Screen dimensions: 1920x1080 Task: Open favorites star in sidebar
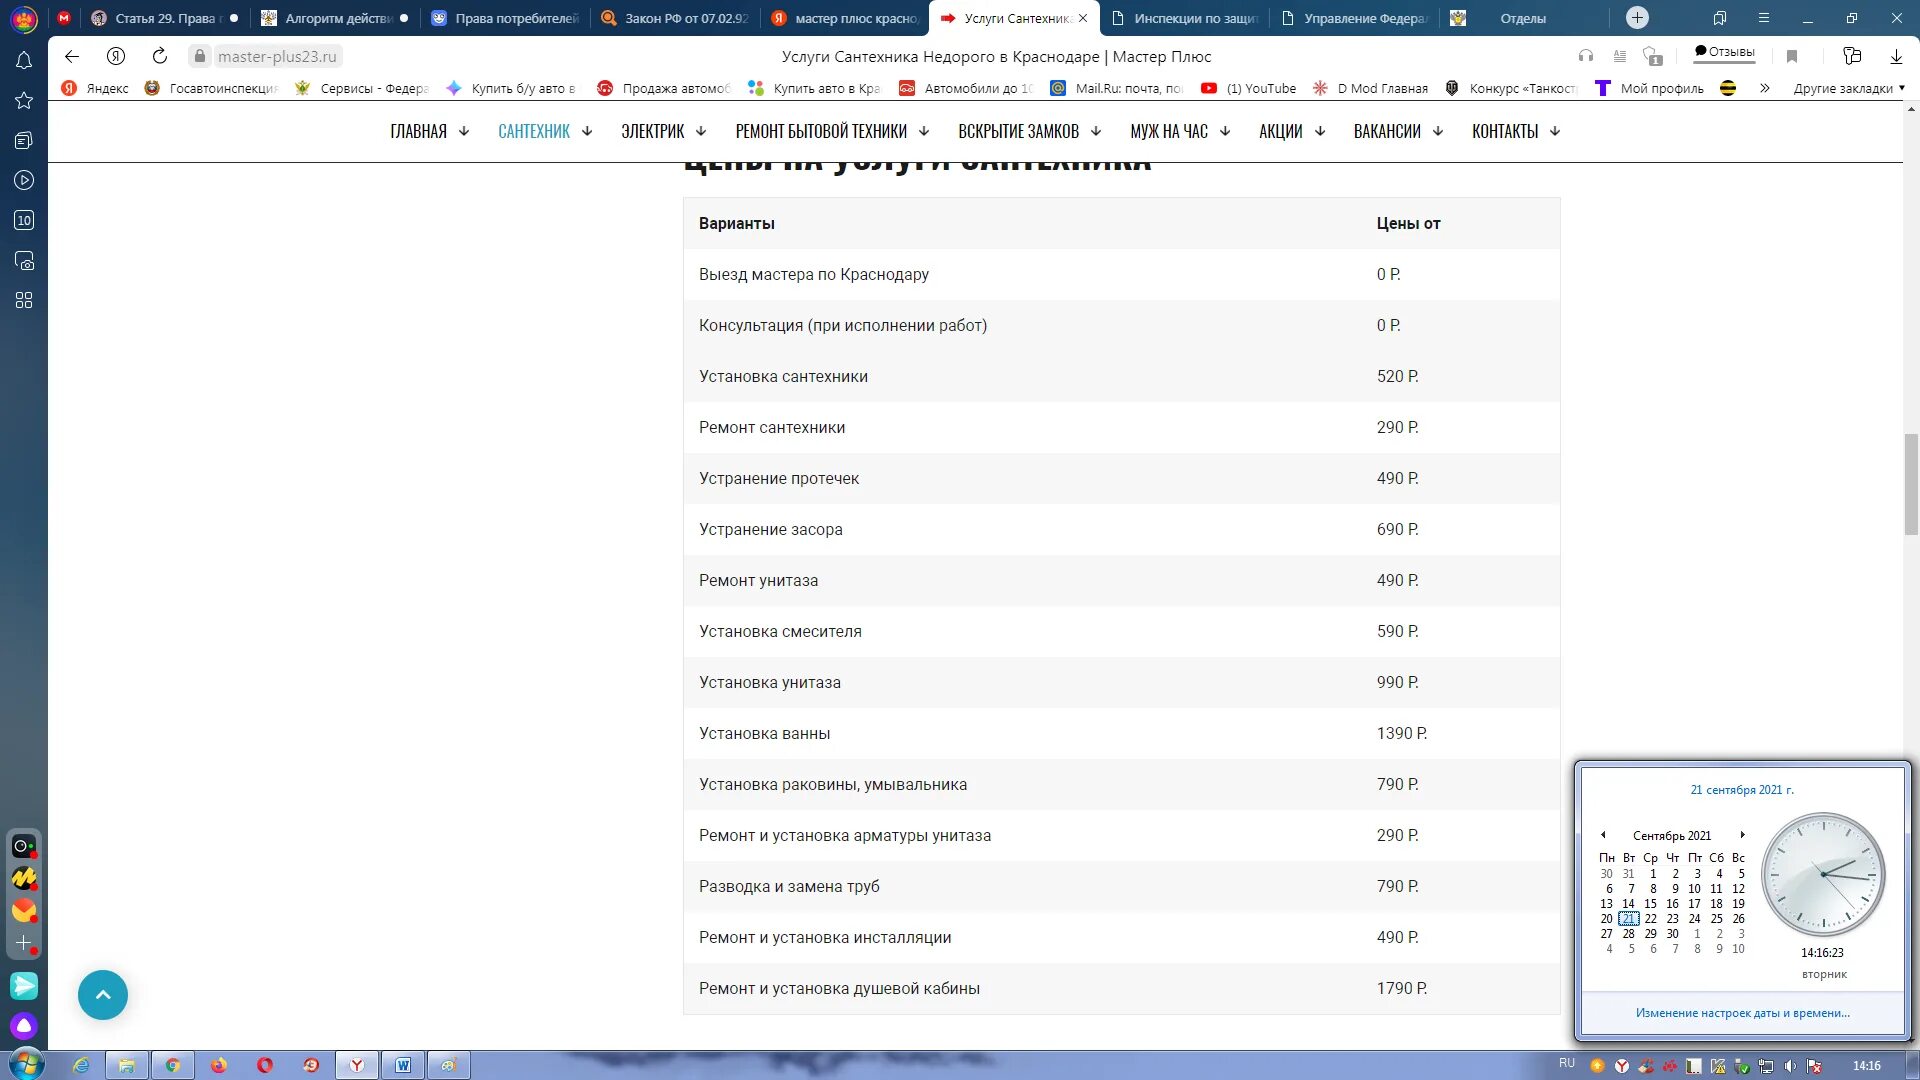[24, 101]
